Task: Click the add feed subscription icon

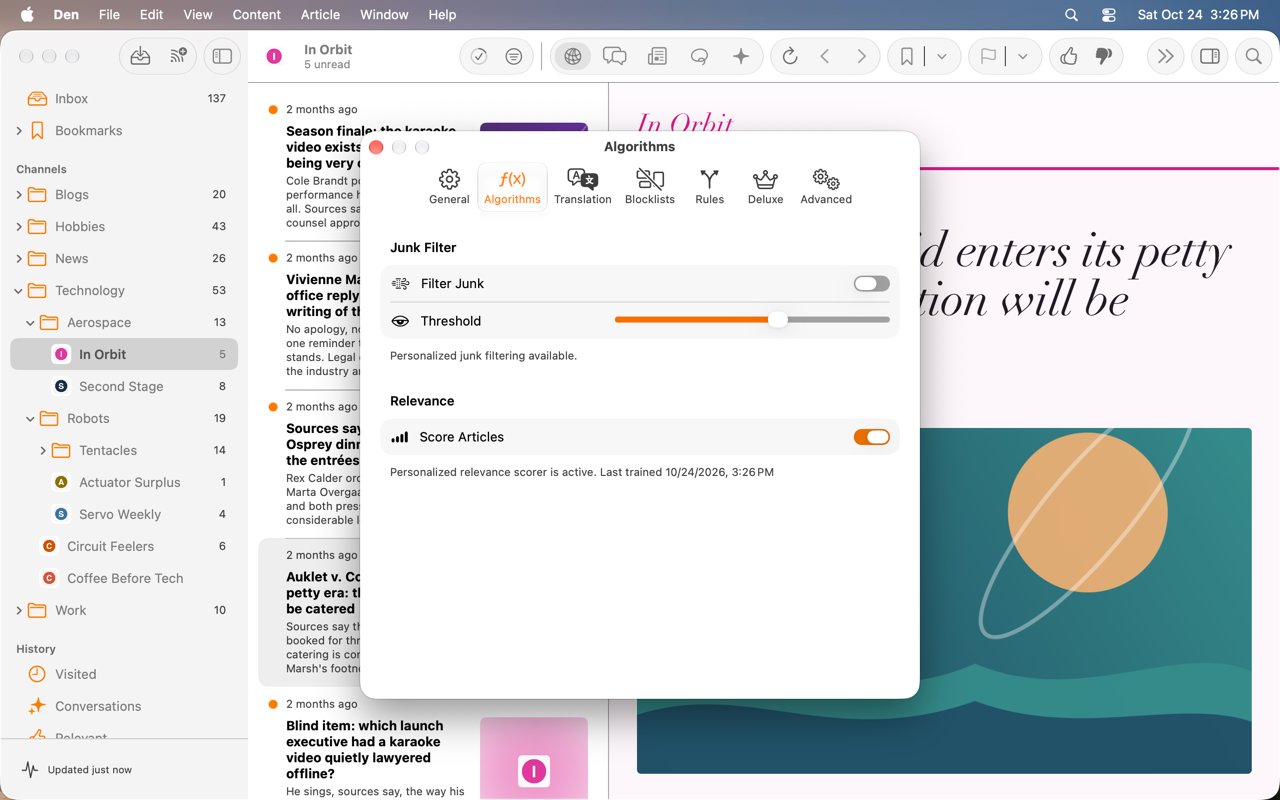Action: pyautogui.click(x=178, y=57)
